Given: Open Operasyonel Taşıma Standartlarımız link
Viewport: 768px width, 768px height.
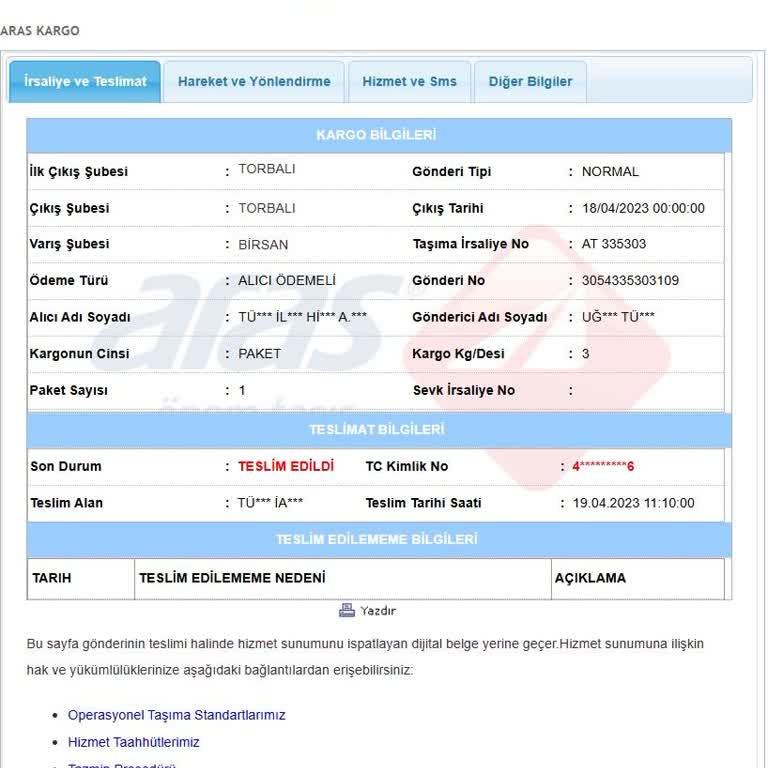Looking at the screenshot, I should tap(176, 715).
